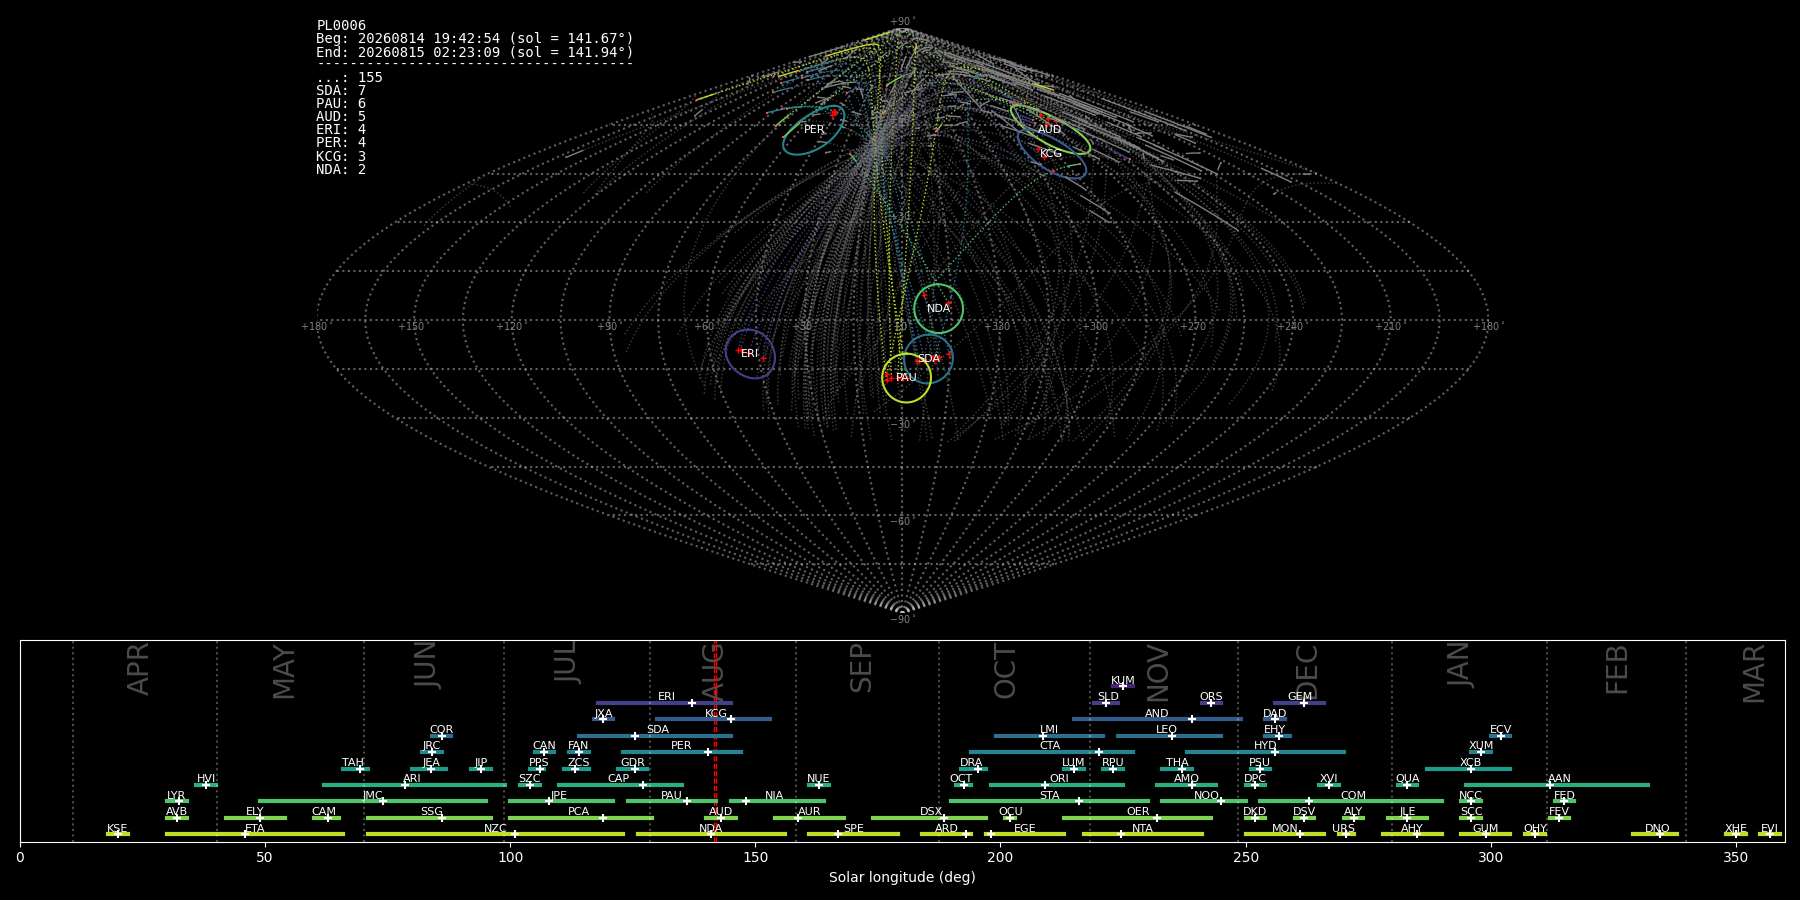This screenshot has width=1800, height=900.
Task: Select the PL0006 header text
Action: click(x=341, y=26)
